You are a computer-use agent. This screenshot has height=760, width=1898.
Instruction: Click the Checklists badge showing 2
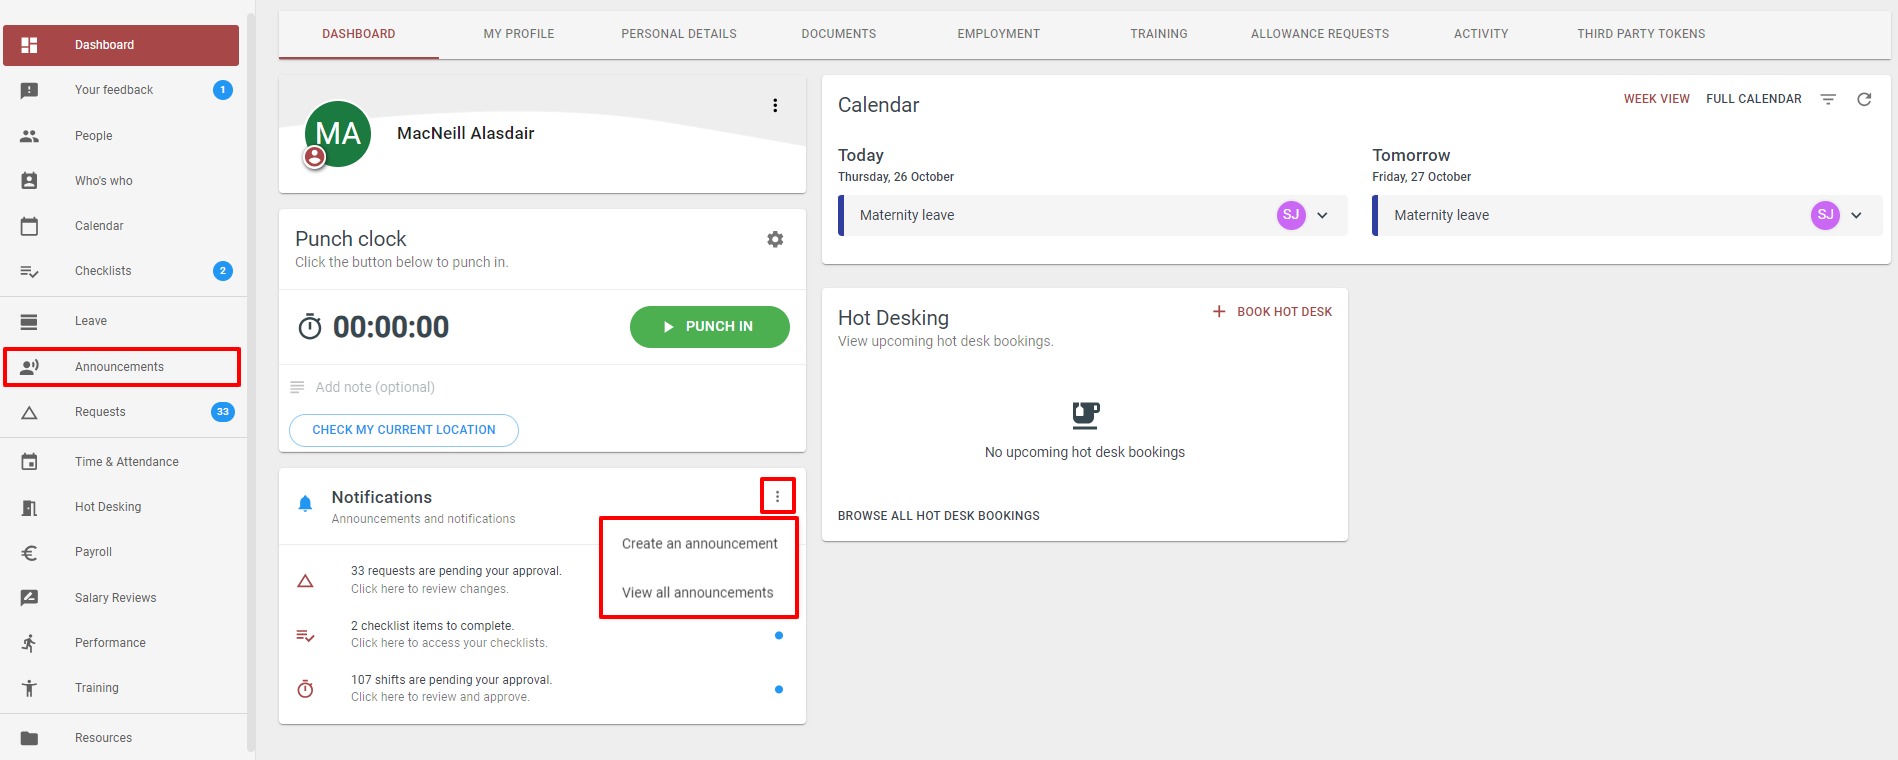[223, 271]
